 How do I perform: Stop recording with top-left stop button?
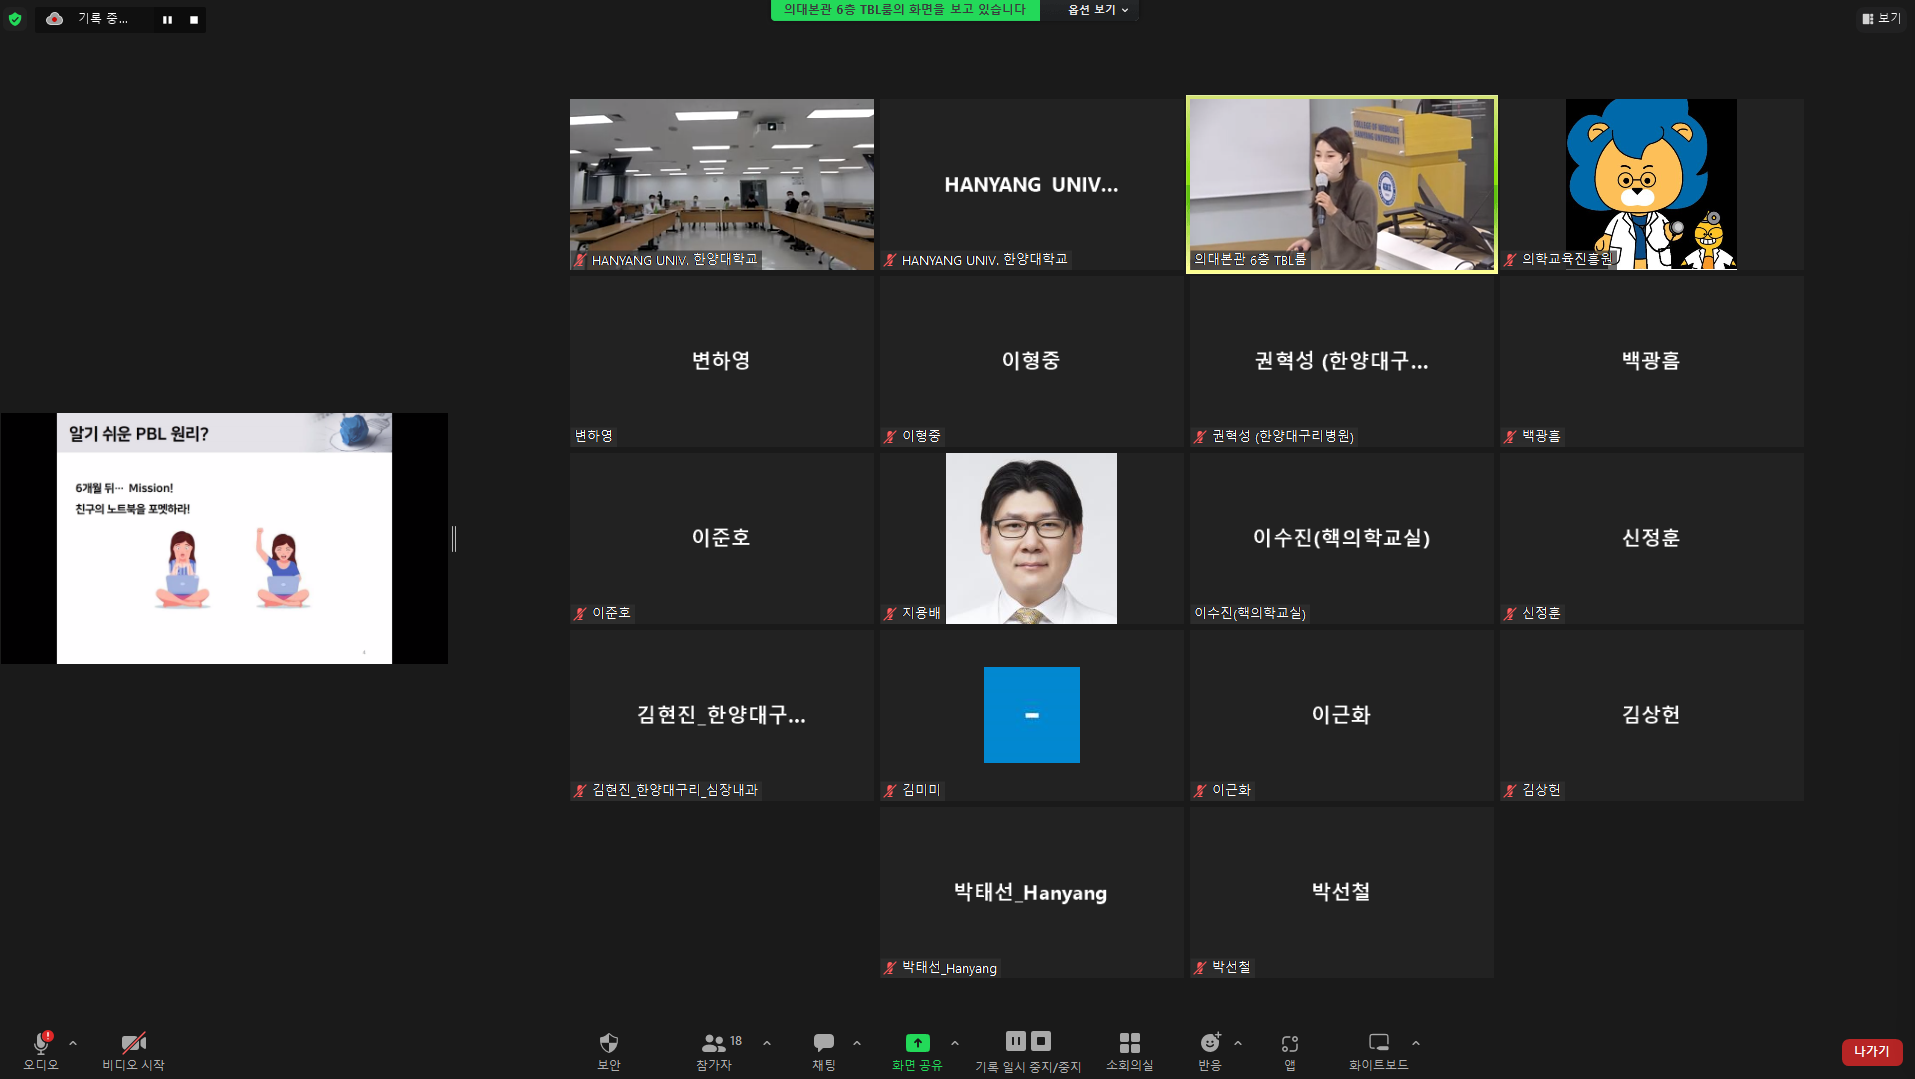coord(194,20)
